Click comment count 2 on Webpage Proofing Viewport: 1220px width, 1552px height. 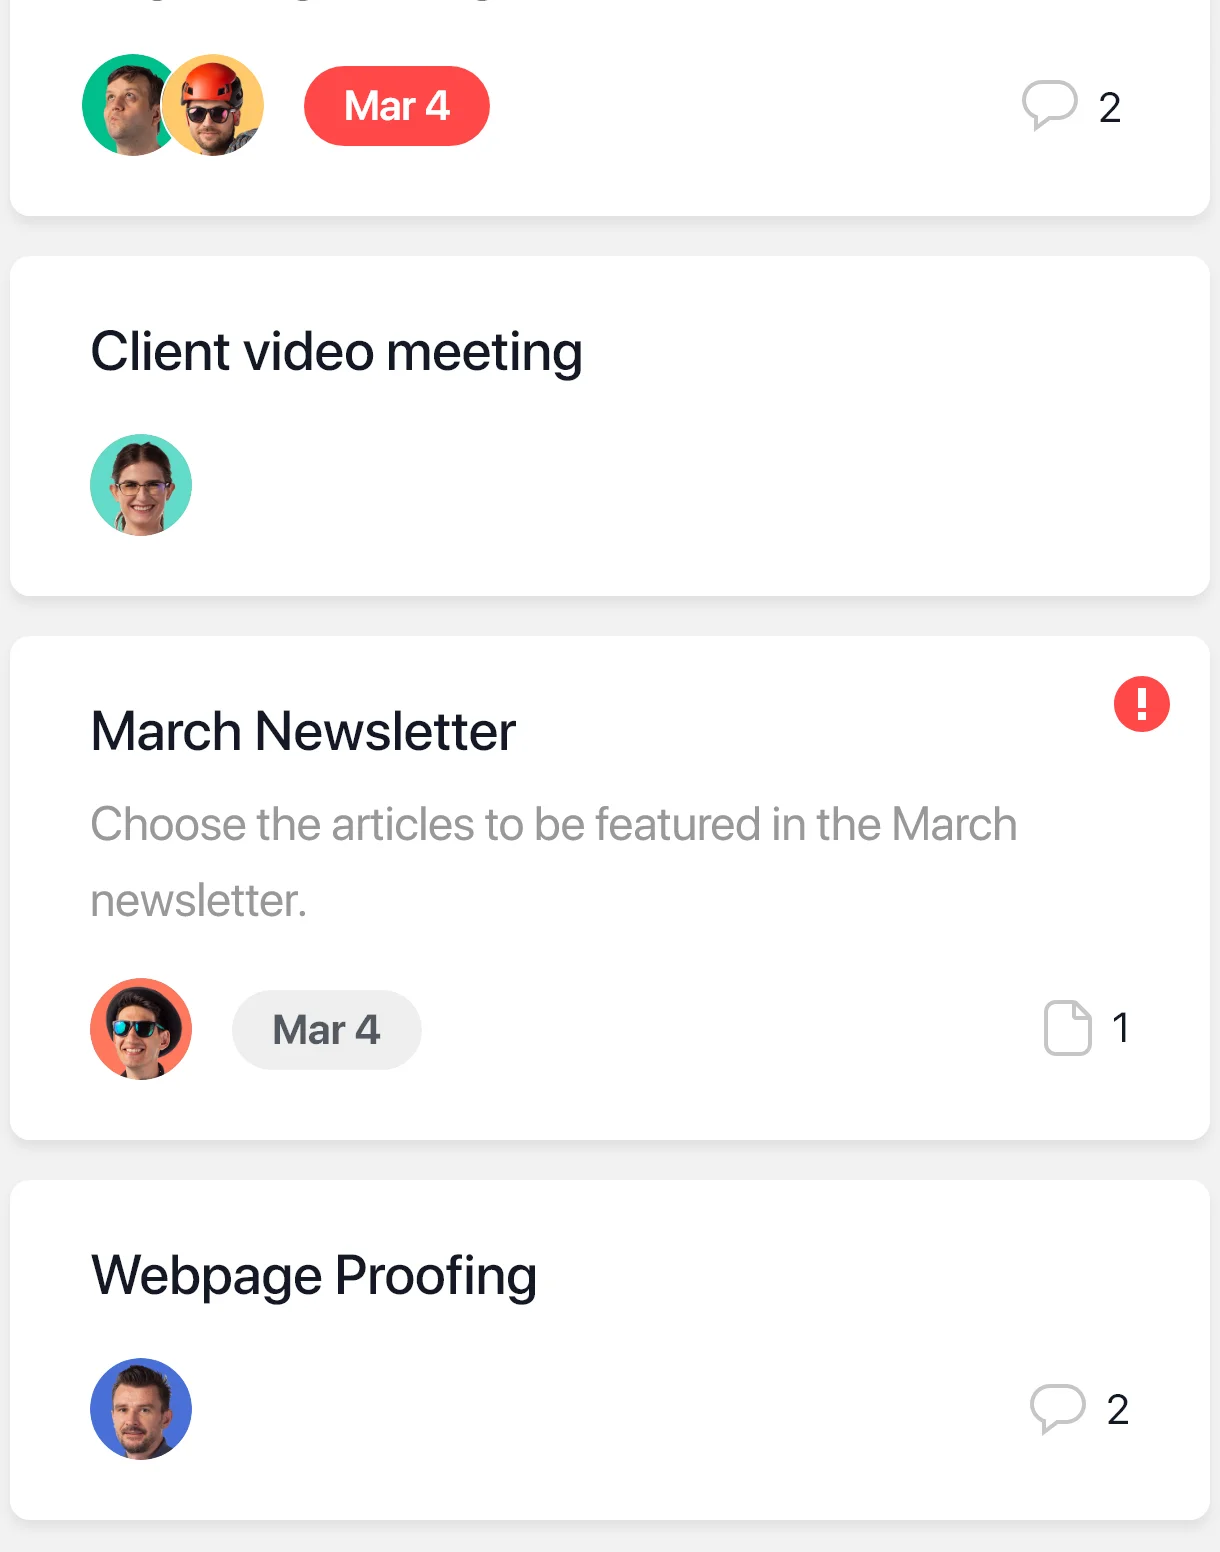[1118, 1410]
